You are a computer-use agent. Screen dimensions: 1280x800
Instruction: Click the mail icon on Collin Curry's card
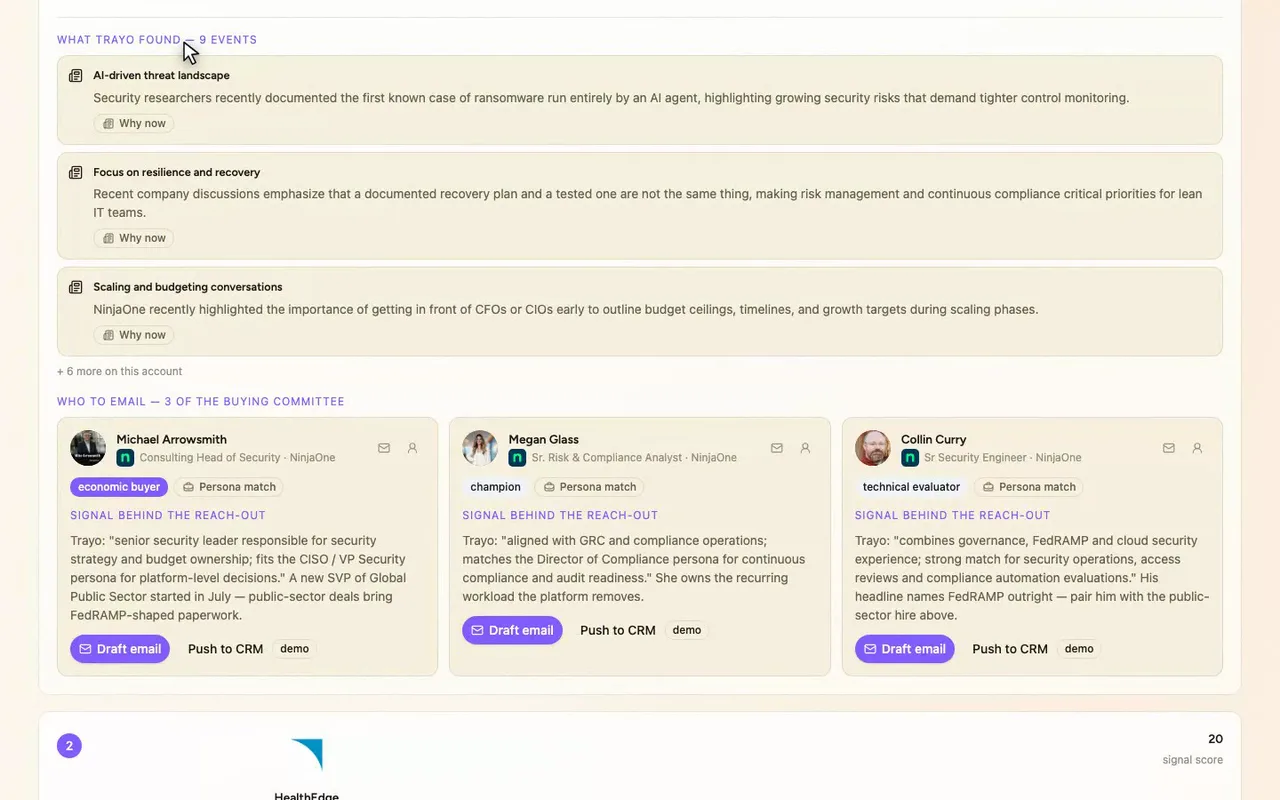[1169, 448]
